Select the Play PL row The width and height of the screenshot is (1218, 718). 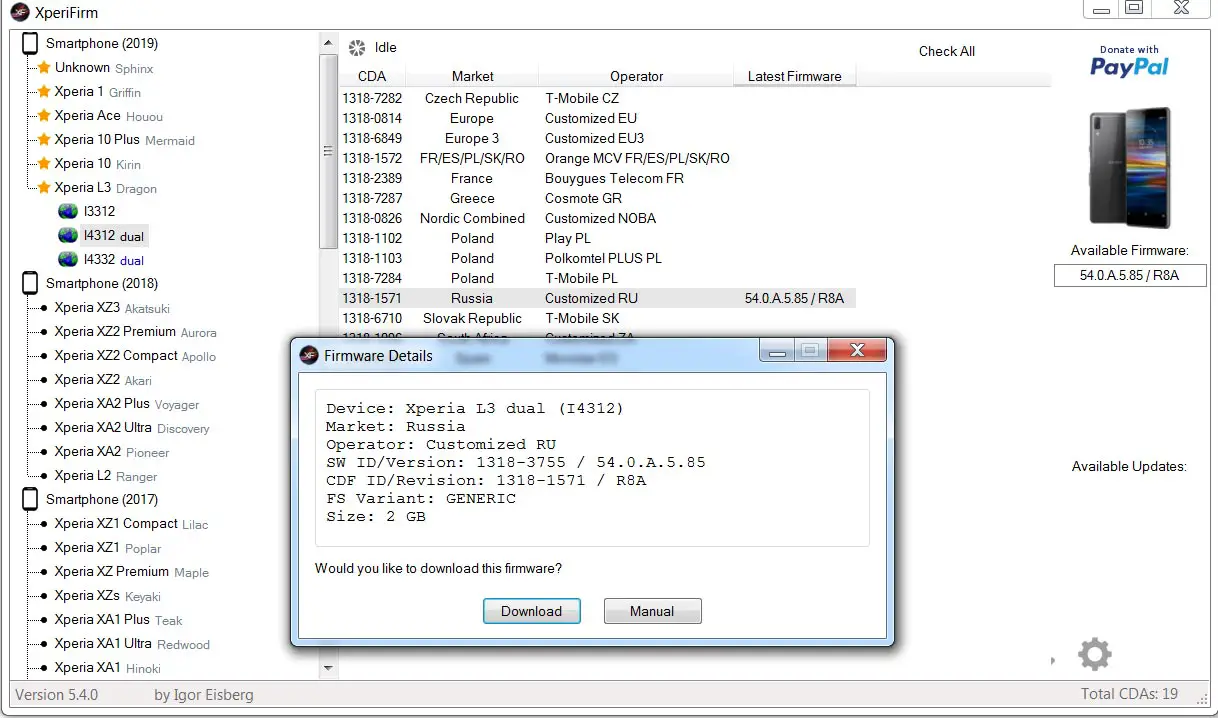point(598,238)
